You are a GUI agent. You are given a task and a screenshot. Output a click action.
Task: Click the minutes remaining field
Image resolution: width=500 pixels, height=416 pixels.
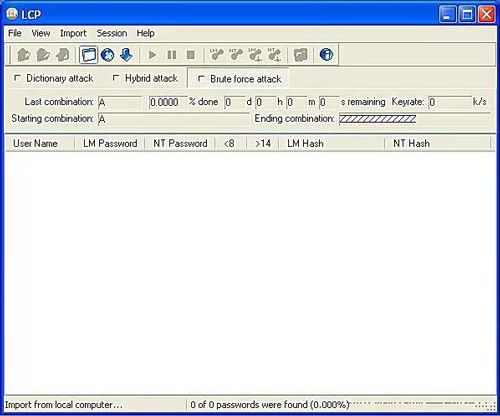[296, 102]
